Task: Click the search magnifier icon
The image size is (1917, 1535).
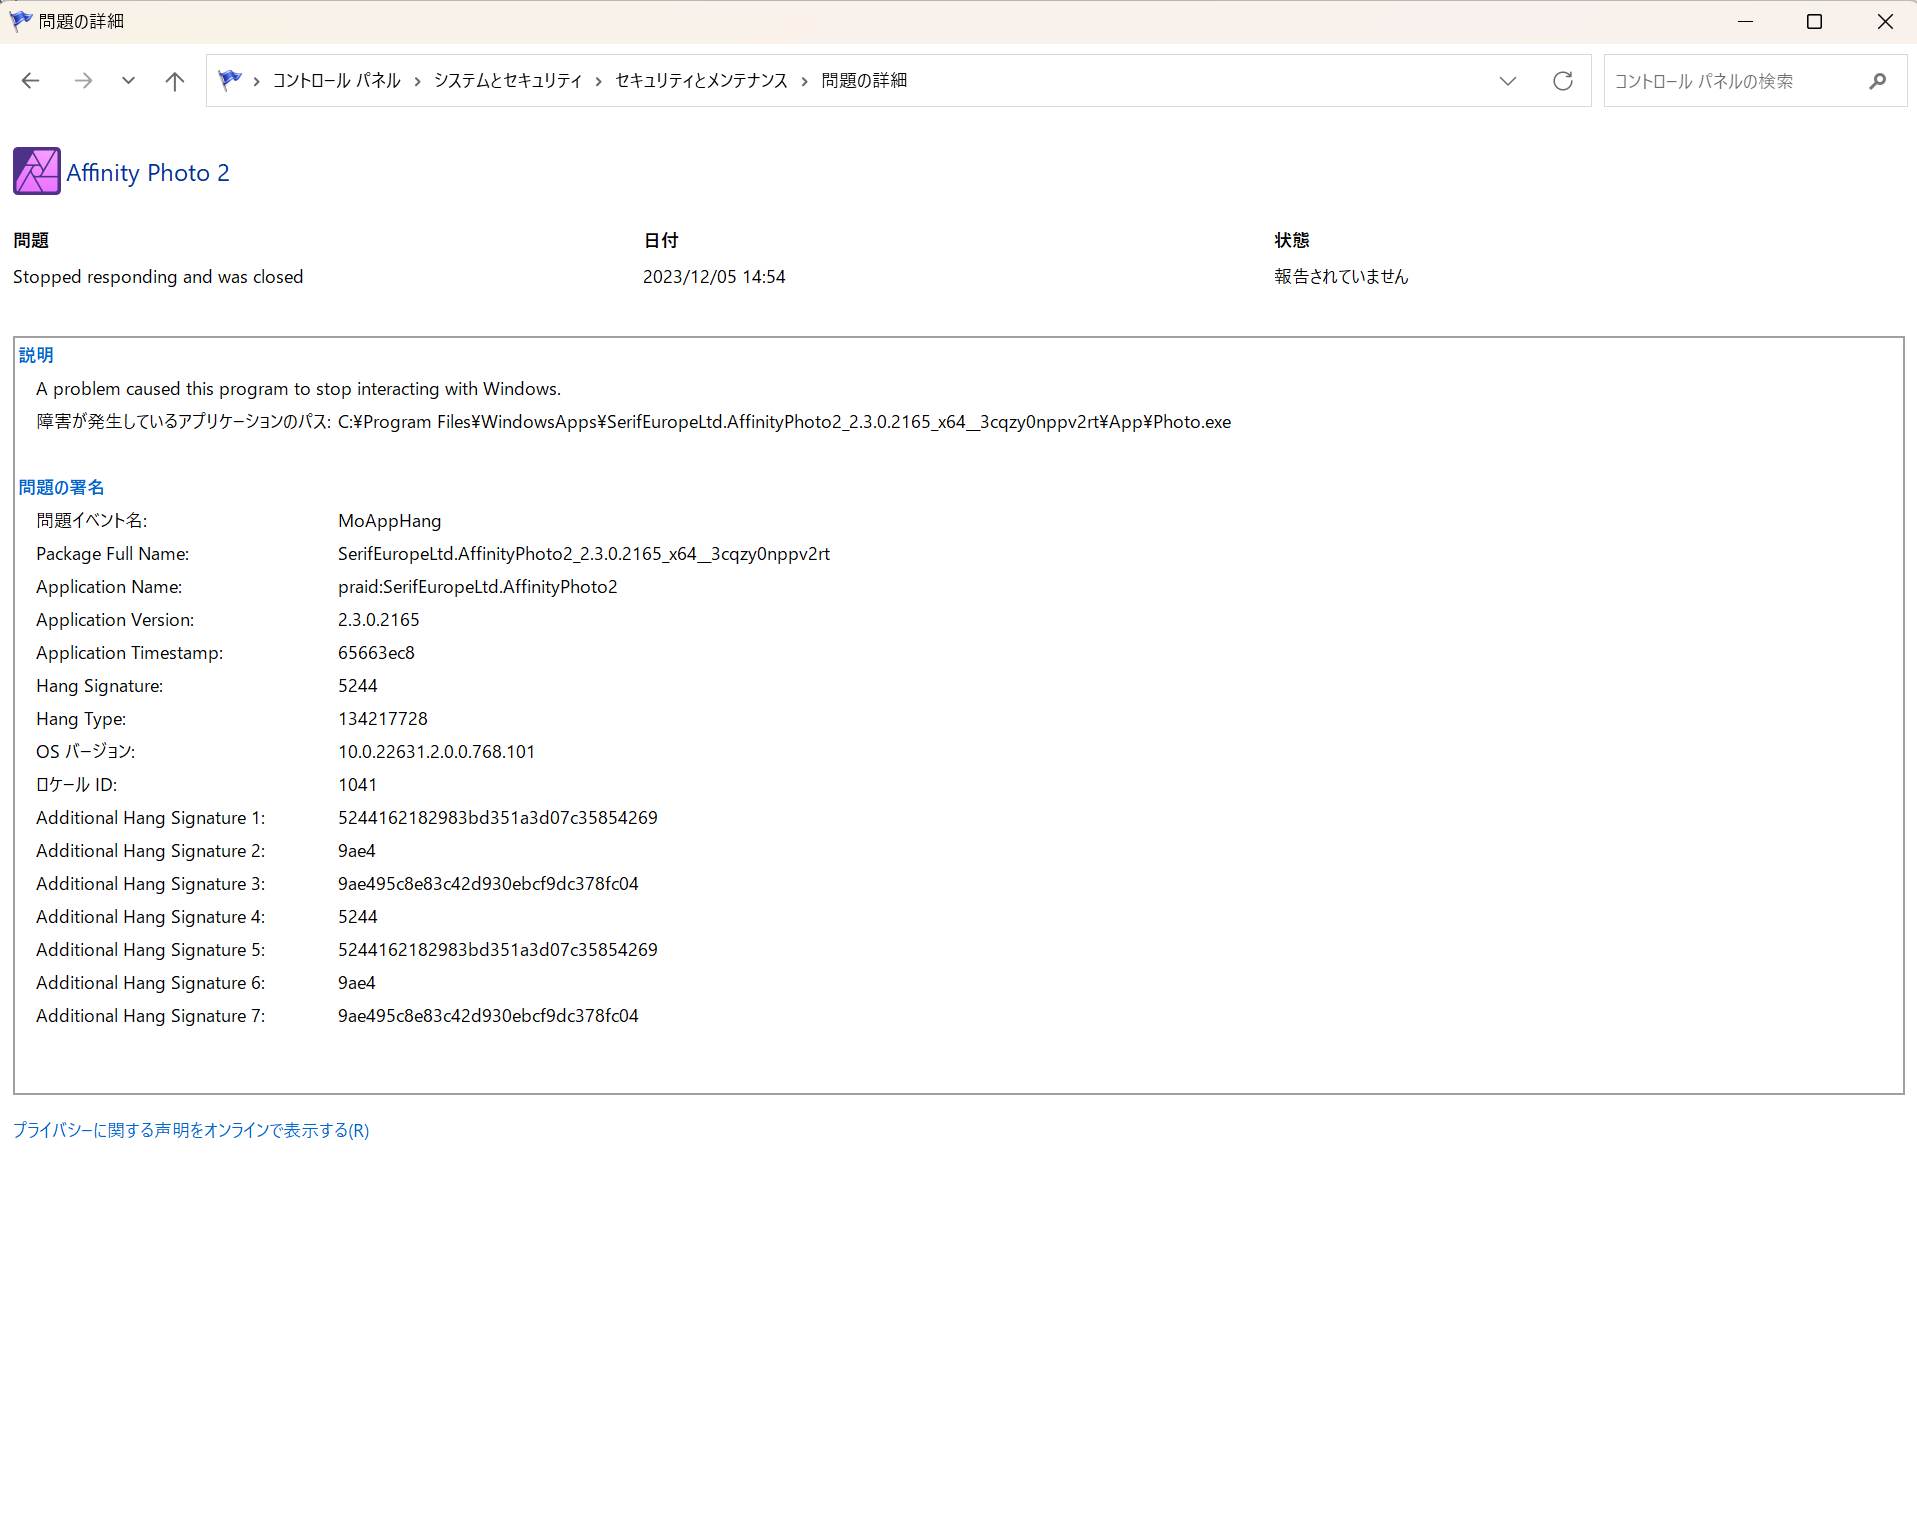Action: tap(1877, 81)
